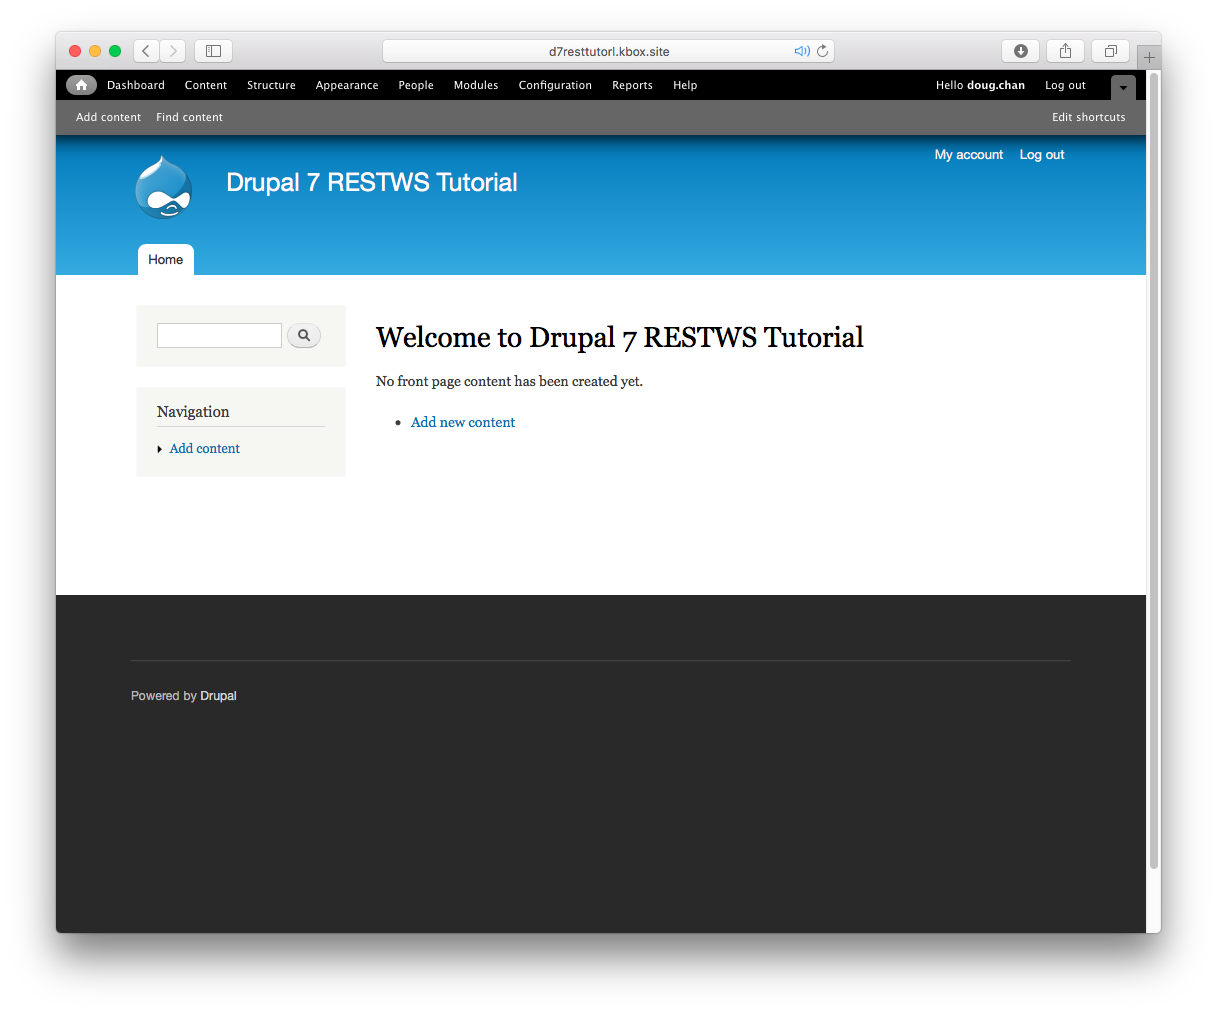Click the doug.chan user link
The width and height of the screenshot is (1217, 1013).
coord(996,85)
